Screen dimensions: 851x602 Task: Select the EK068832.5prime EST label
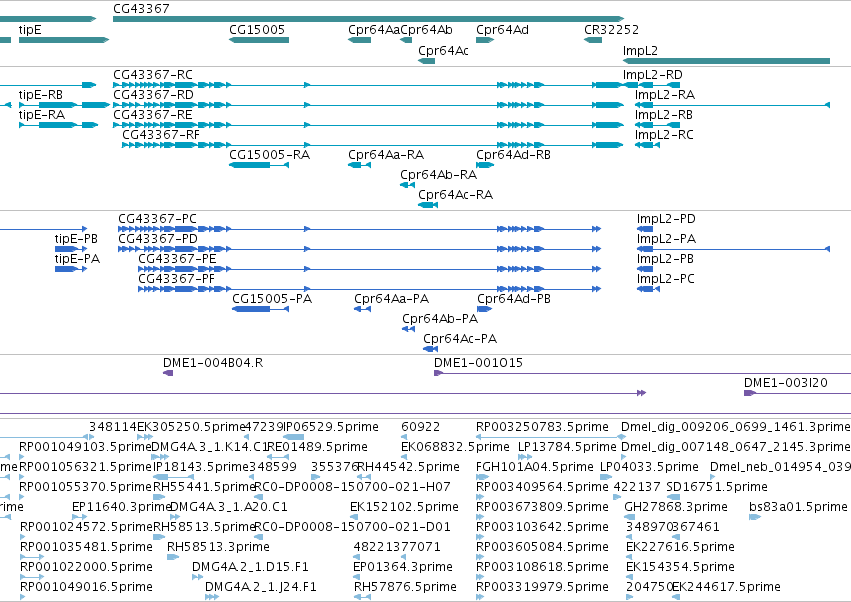click(x=455, y=447)
